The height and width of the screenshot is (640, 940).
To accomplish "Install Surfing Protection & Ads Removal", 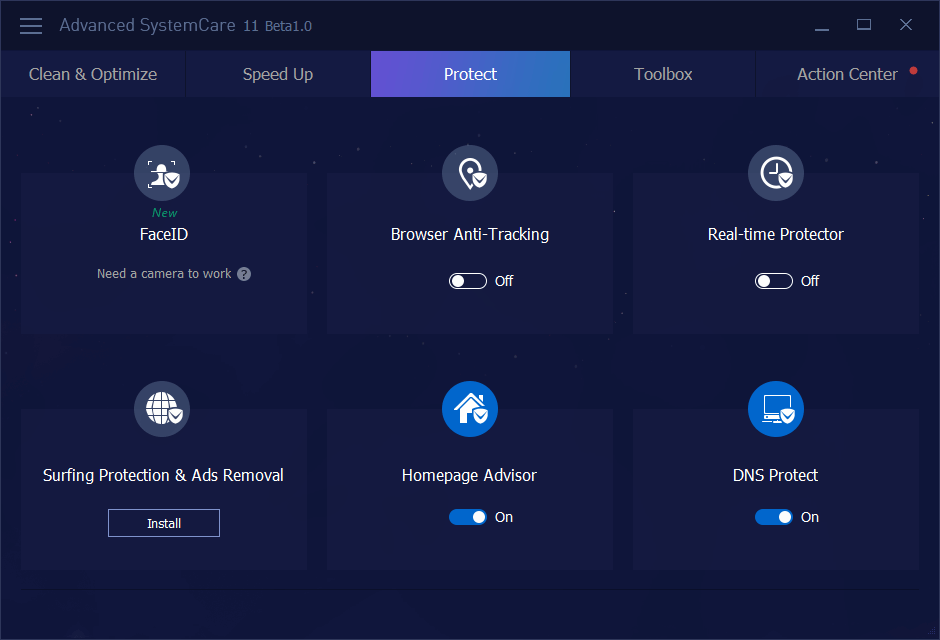I will [164, 523].
